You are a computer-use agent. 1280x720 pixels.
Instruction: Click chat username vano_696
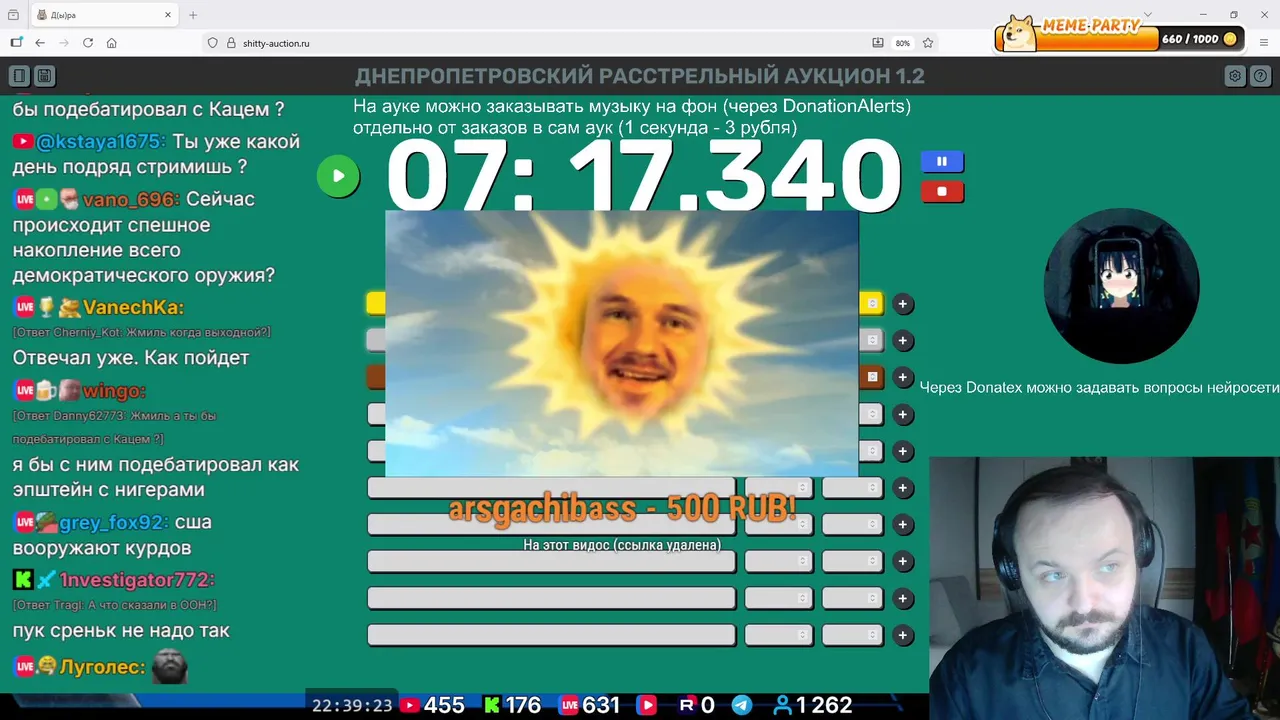click(x=131, y=199)
